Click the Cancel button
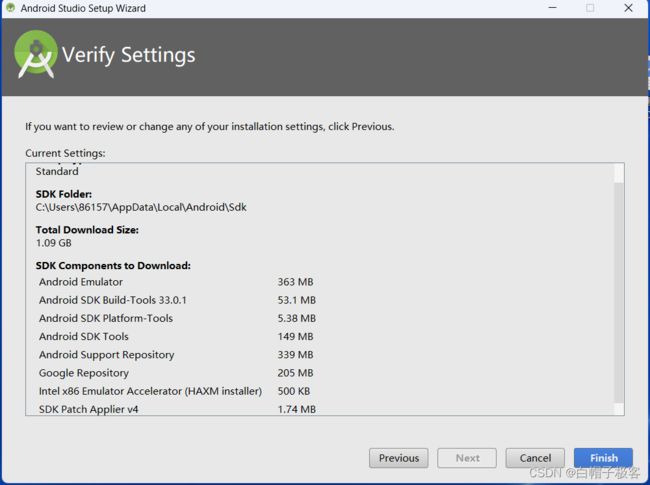 (x=535, y=458)
